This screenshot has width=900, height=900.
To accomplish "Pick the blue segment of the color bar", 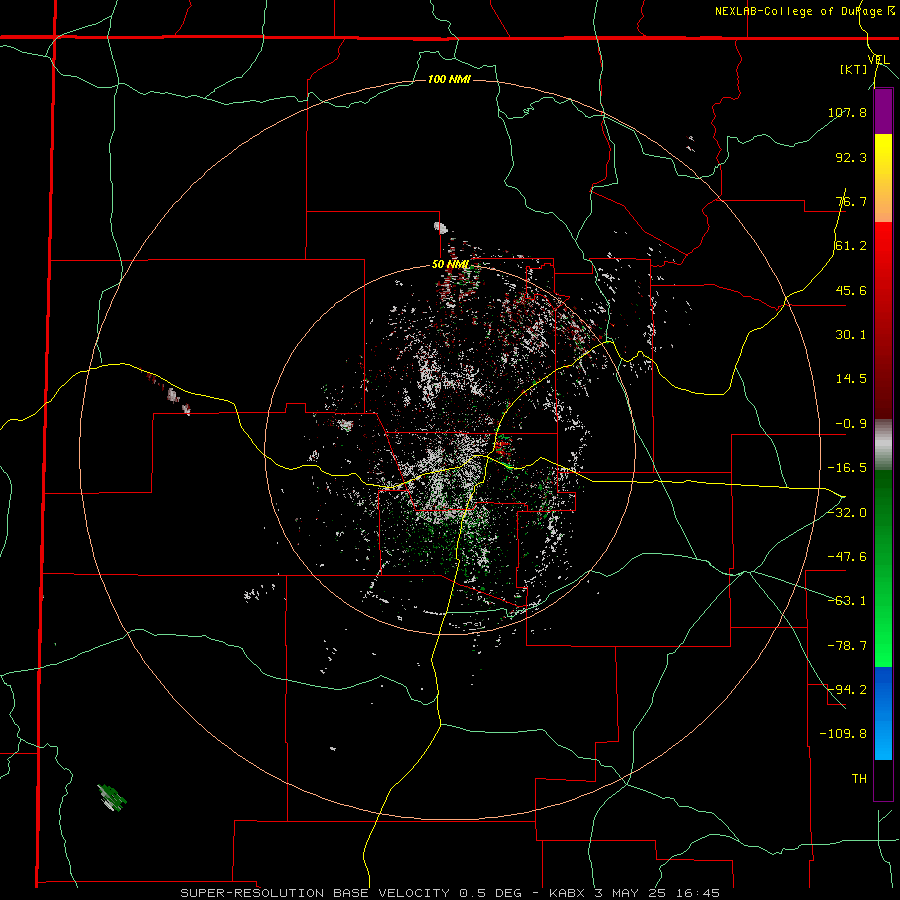I will 883,713.
